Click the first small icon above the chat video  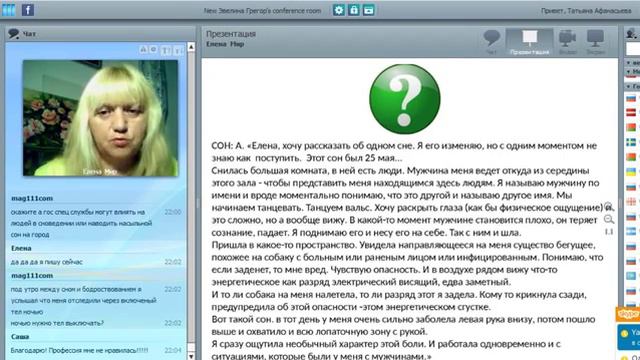[x=143, y=49]
